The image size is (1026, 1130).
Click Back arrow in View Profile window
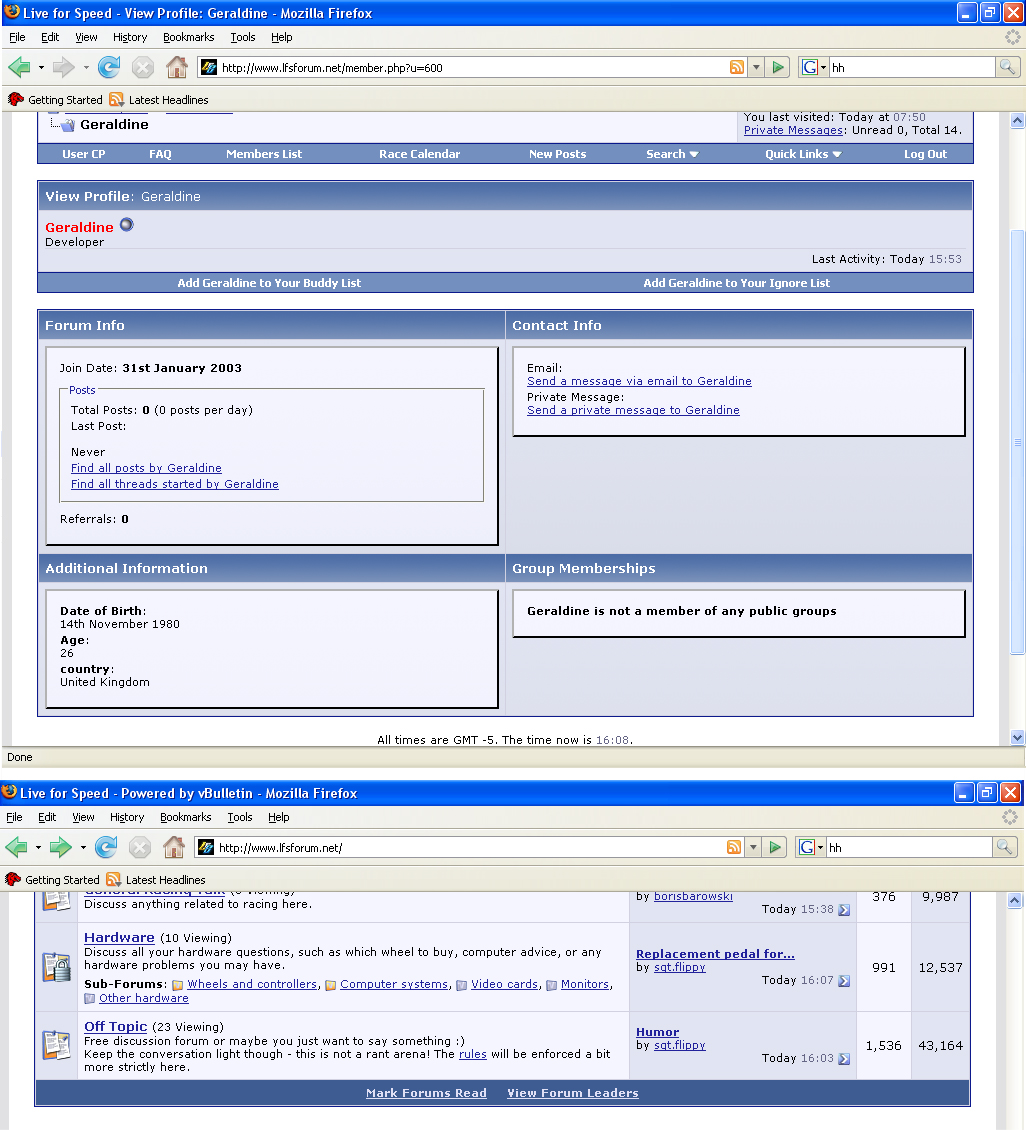(19, 68)
